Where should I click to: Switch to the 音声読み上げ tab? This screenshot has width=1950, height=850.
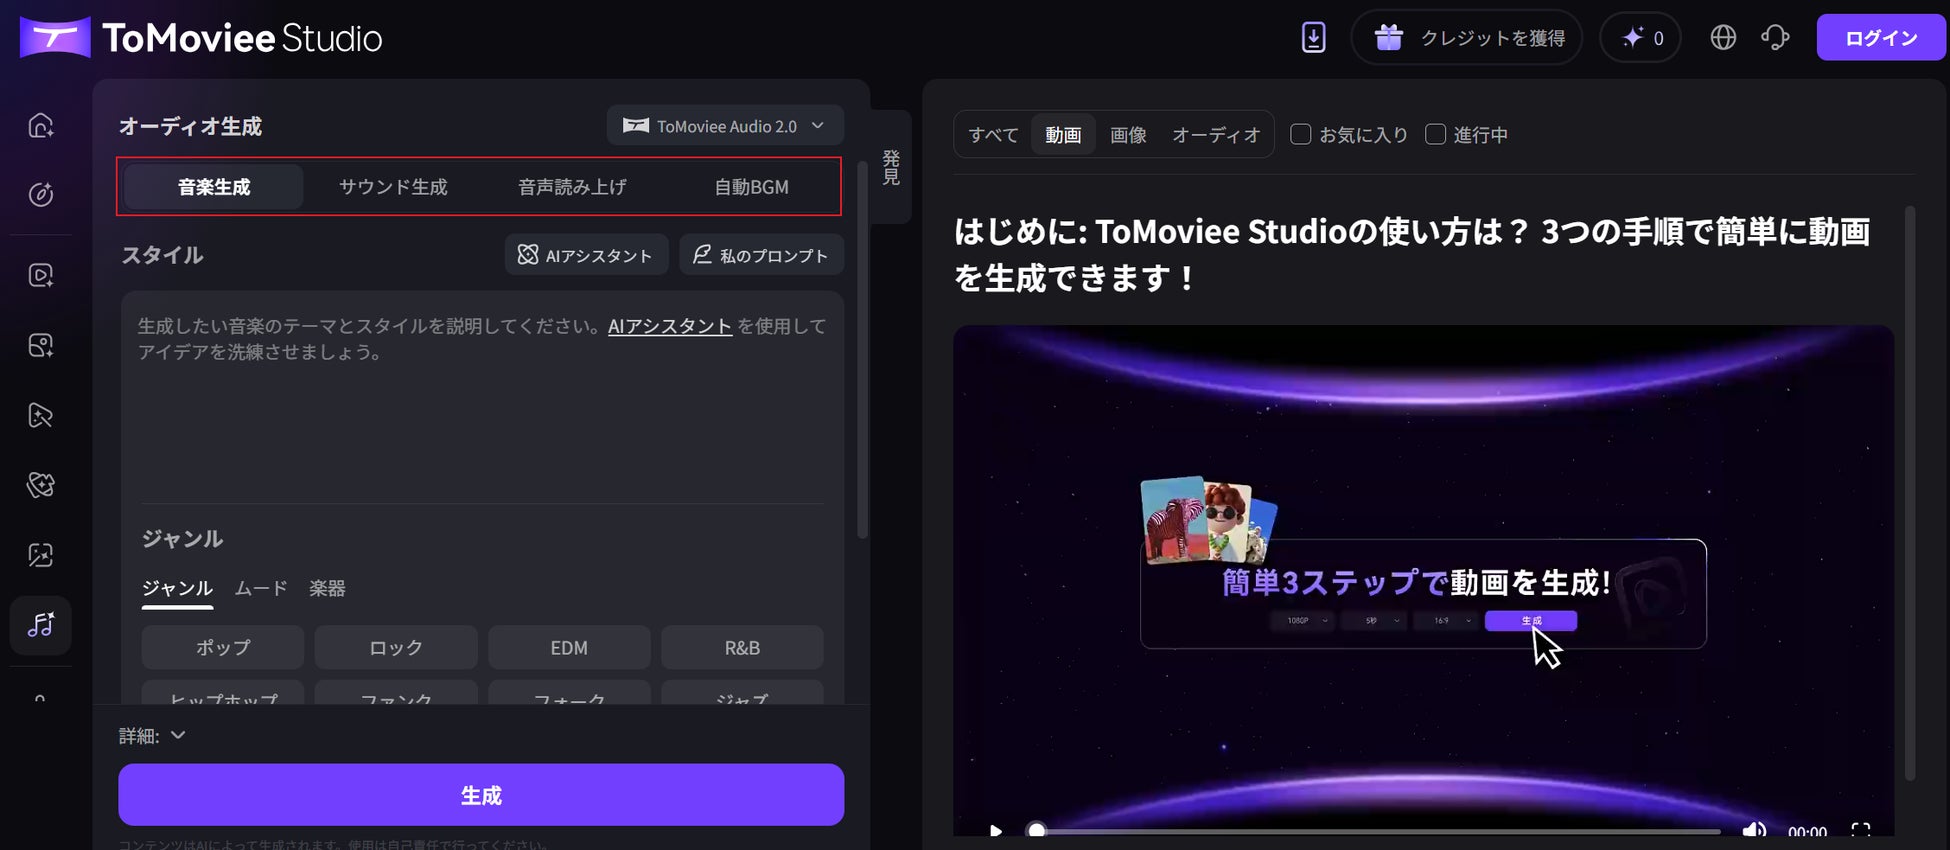pyautogui.click(x=572, y=187)
